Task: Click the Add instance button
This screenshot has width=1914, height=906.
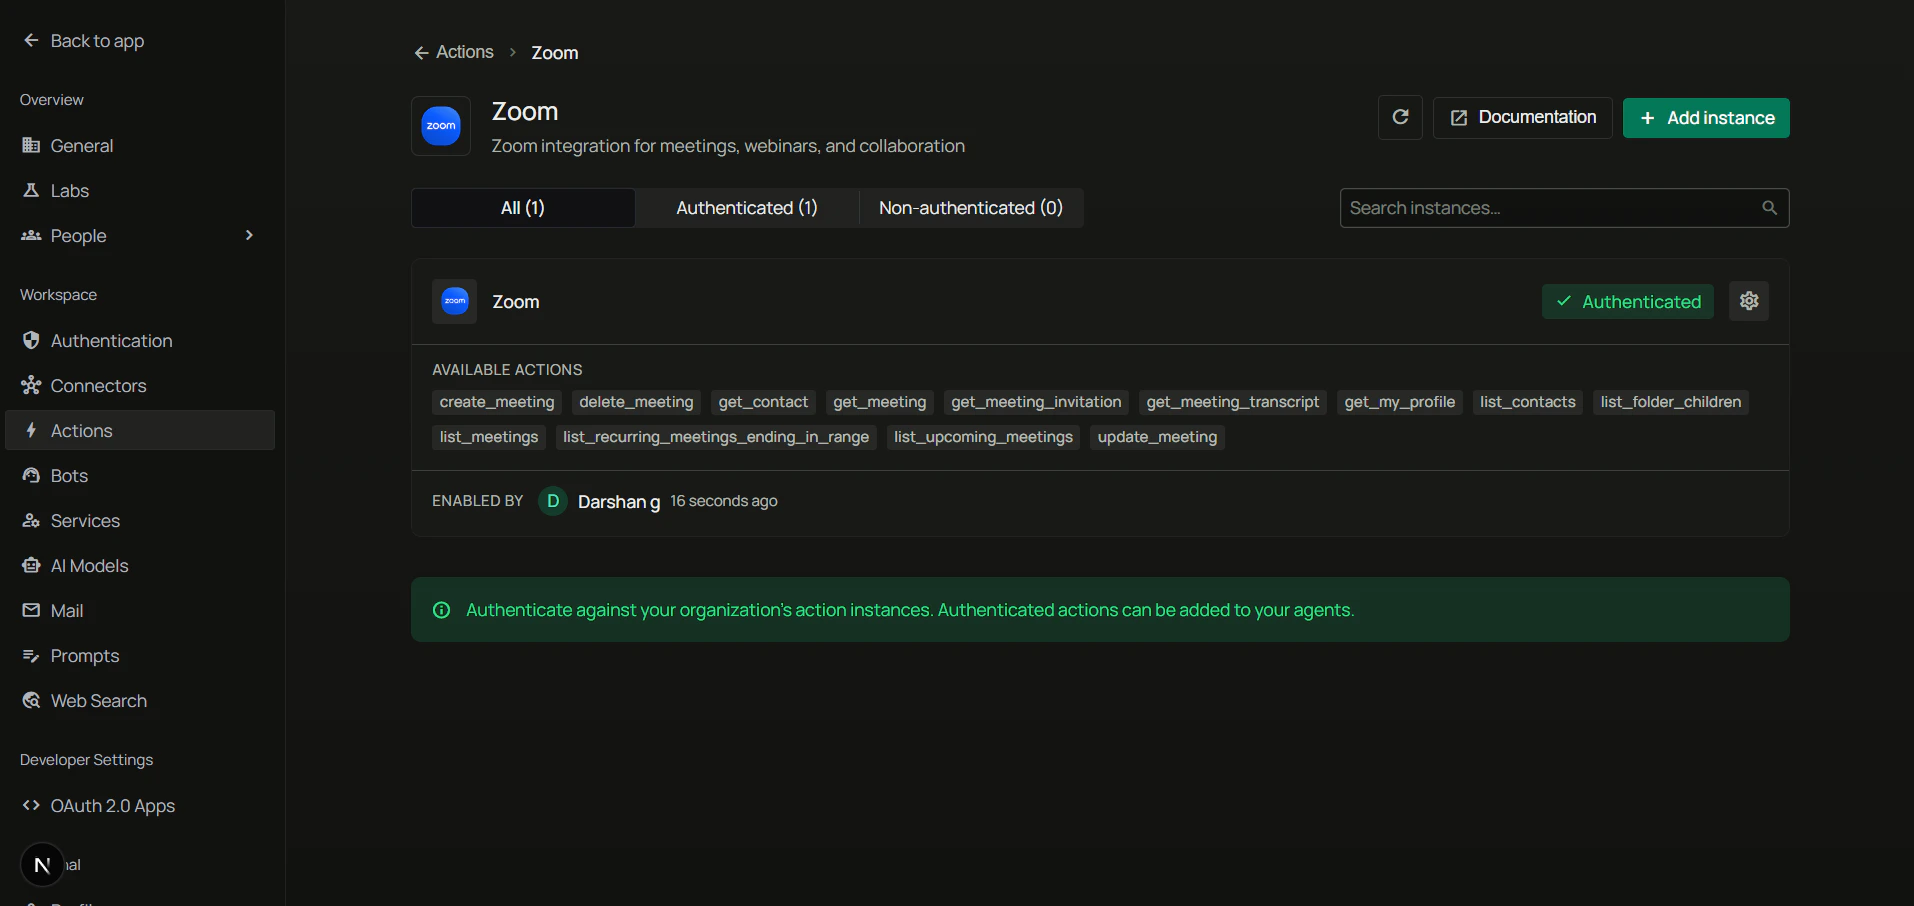Action: click(x=1706, y=118)
